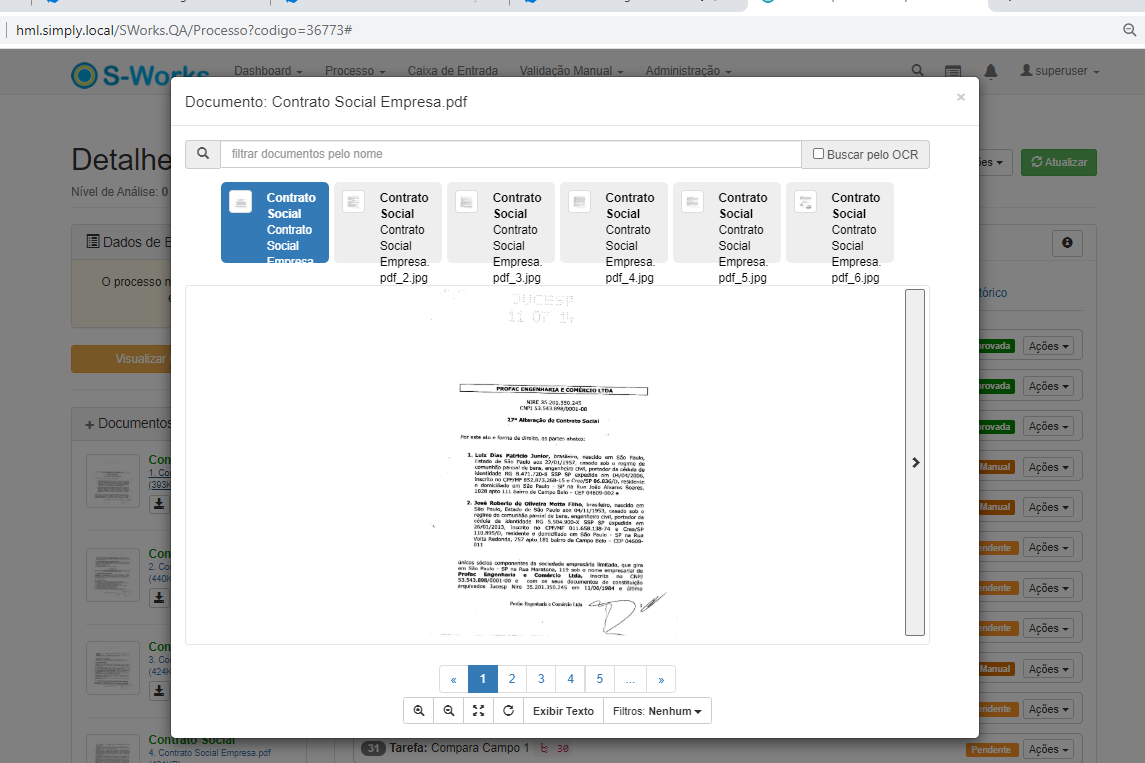Click the '4. Contrato Social Empresa.pdf' link

[x=210, y=753]
